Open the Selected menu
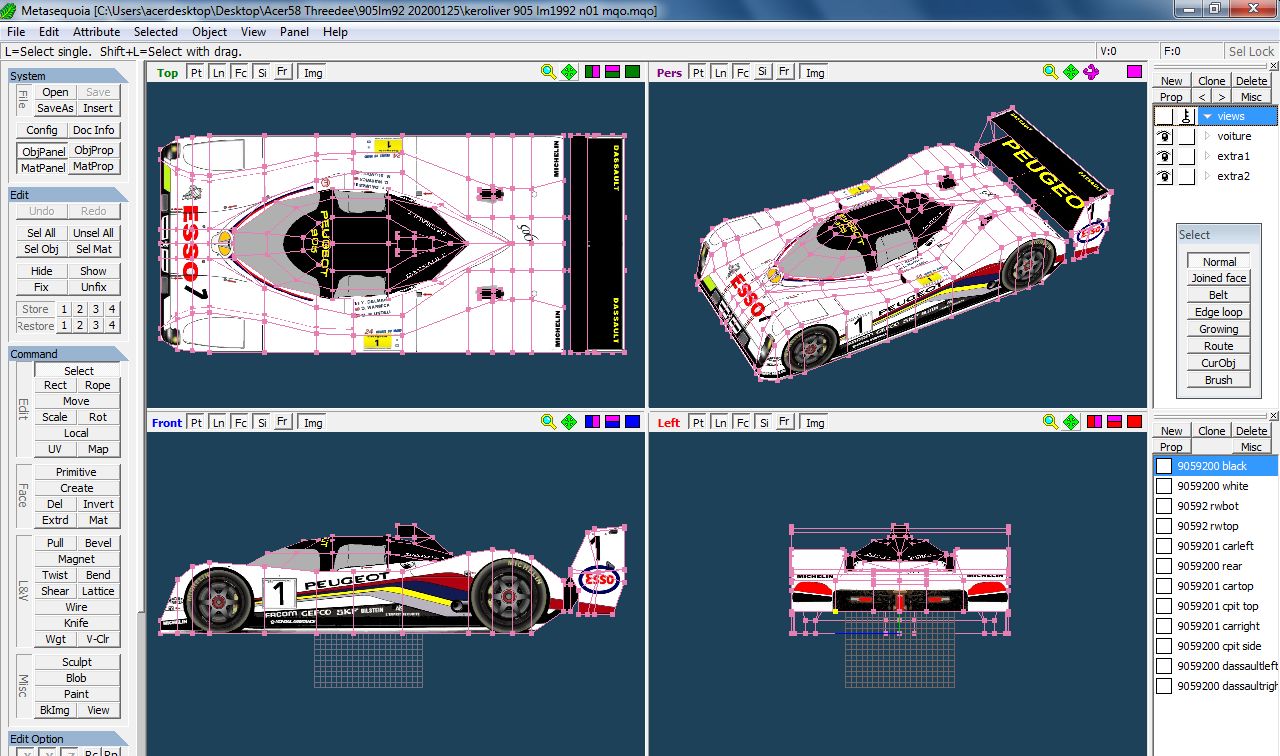Image resolution: width=1280 pixels, height=756 pixels. pyautogui.click(x=156, y=31)
